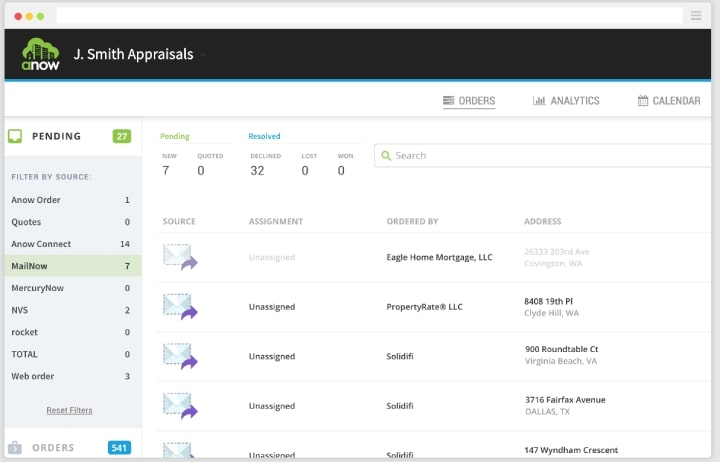Click Solidifi in the 3716 Fairfax Avenue row
The image size is (720, 462).
point(400,406)
